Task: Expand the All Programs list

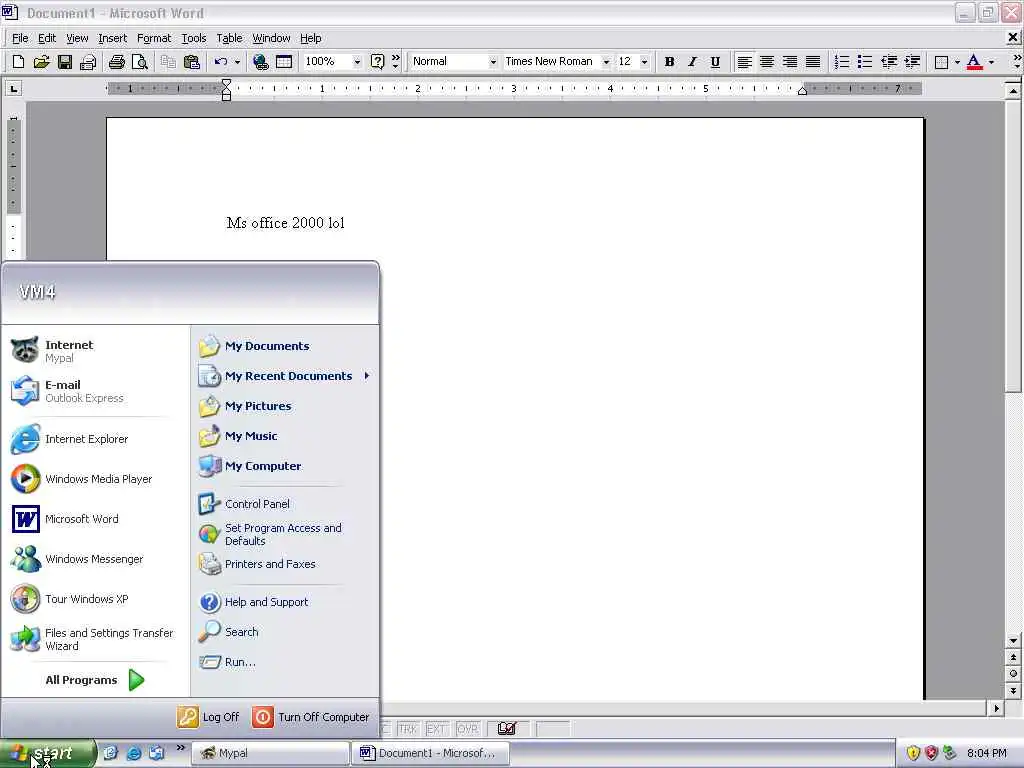Action: [x=96, y=680]
